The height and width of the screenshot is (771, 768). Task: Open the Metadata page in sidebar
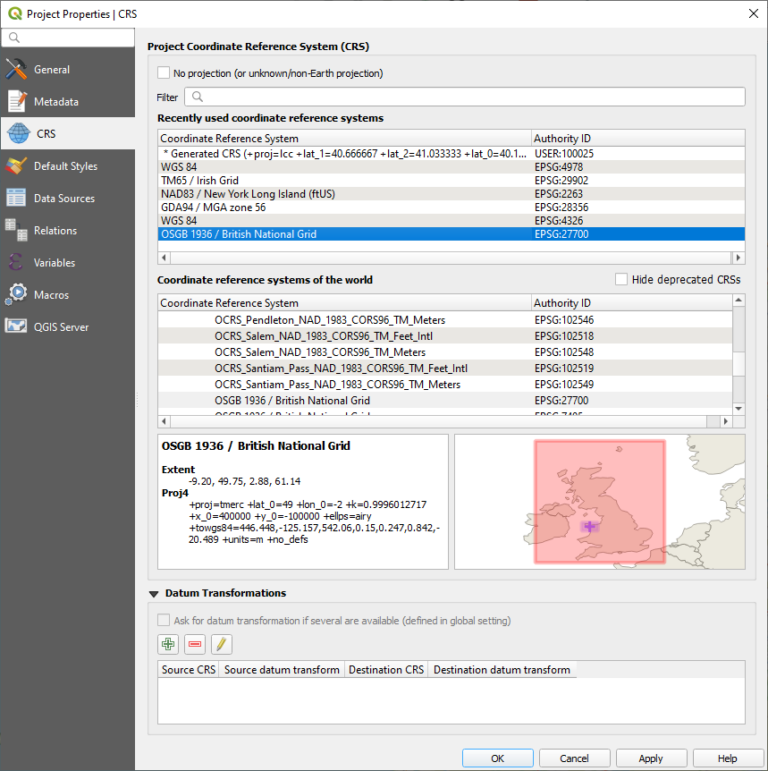pos(55,102)
